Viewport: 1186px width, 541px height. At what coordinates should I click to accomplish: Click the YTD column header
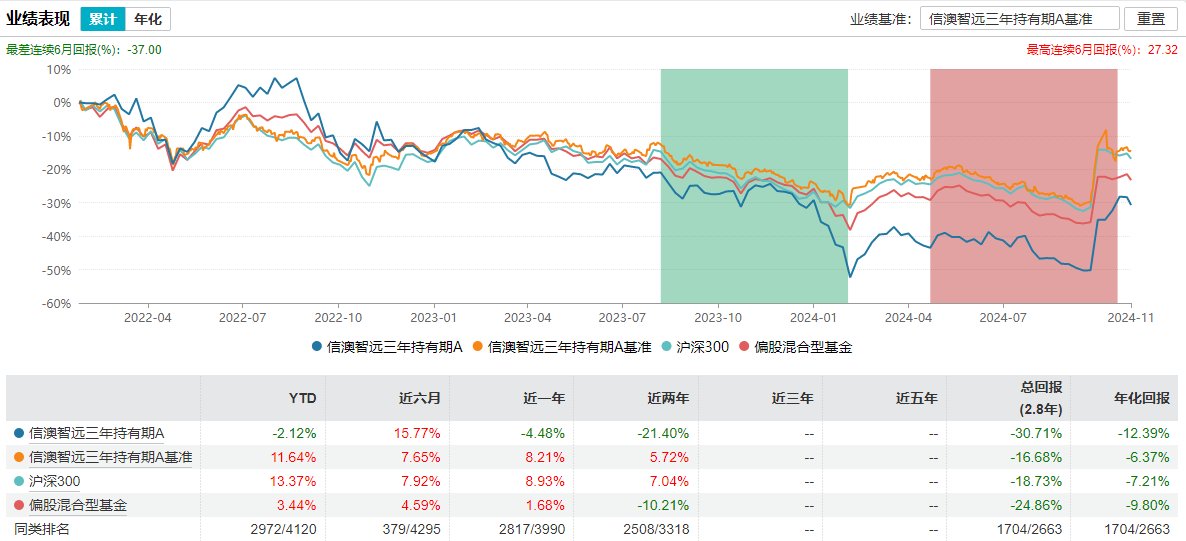click(x=303, y=398)
